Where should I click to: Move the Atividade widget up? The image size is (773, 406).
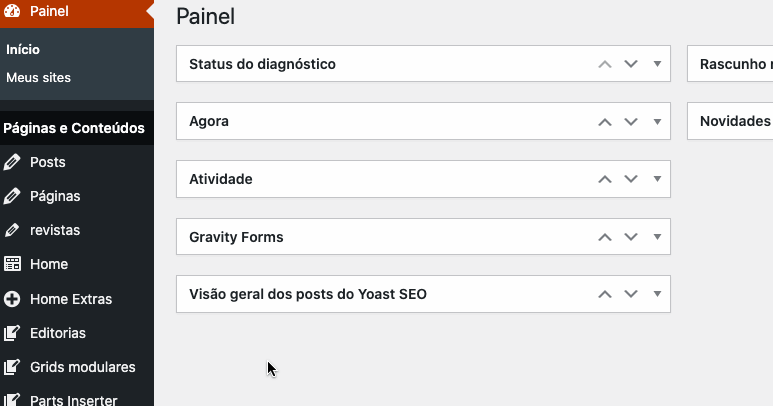pos(605,179)
